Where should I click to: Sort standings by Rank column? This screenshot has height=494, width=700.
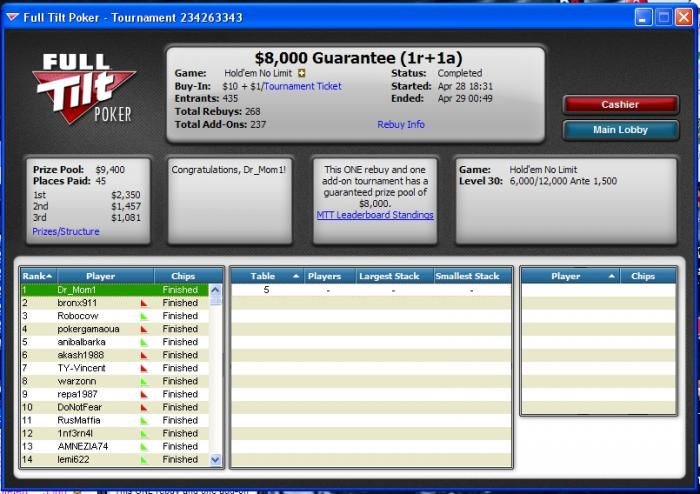38,276
